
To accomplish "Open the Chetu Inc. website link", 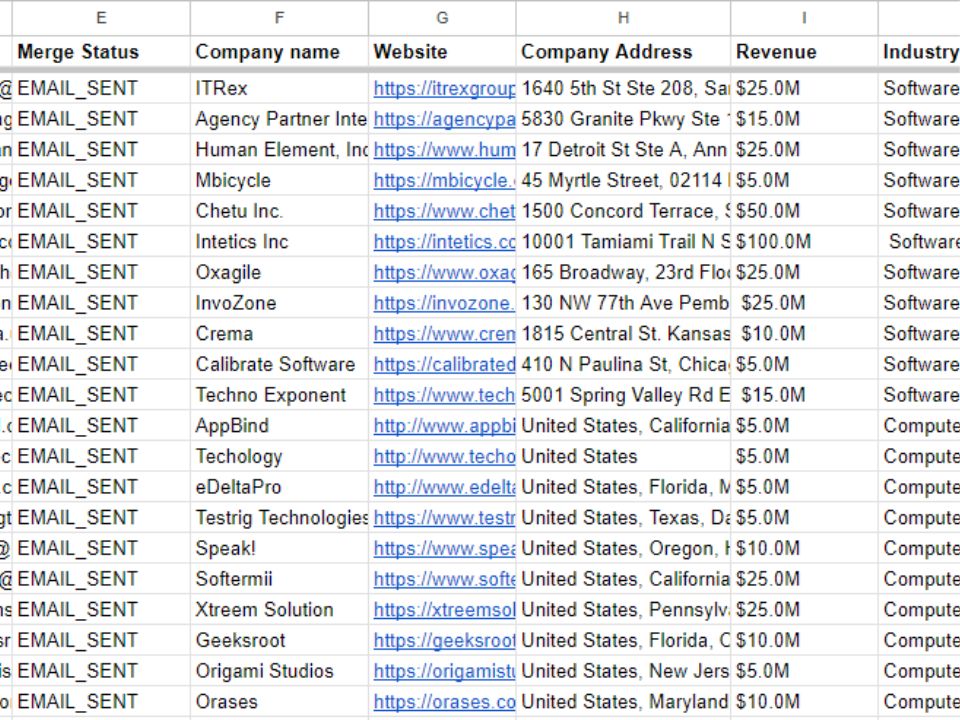I will 444,211.
